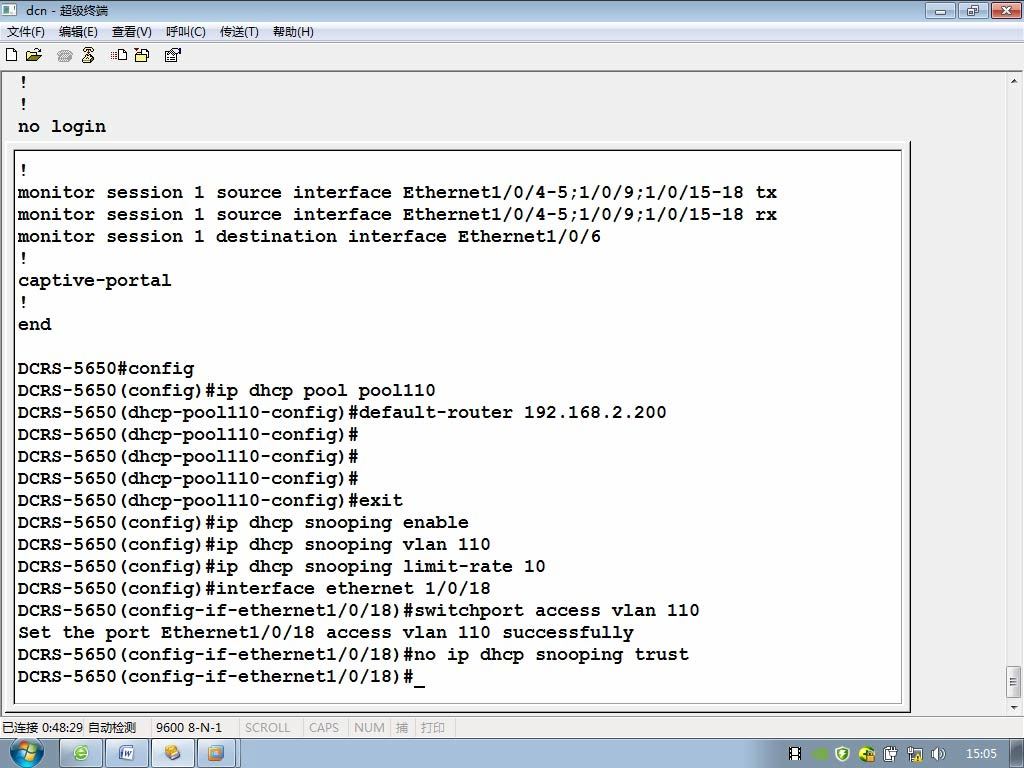Click the default-router 192.168.2.200 line

coord(342,413)
